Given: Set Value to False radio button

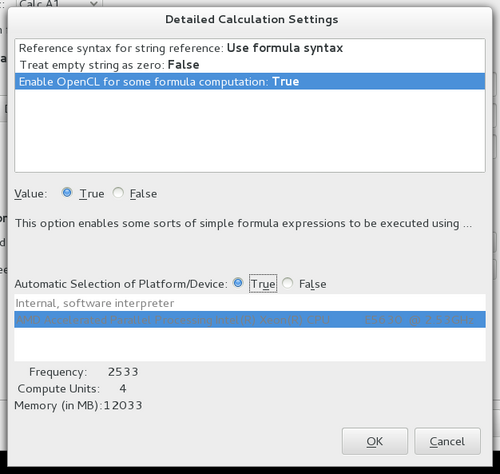Looking at the screenshot, I should 118,193.
